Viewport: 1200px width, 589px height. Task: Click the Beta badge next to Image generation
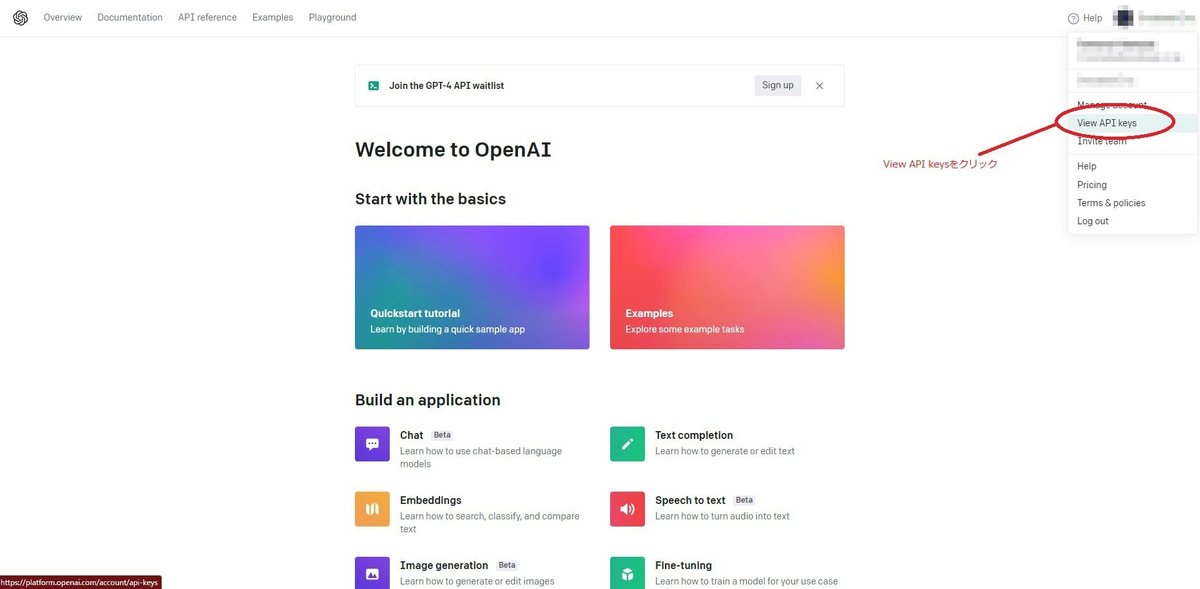coord(507,565)
